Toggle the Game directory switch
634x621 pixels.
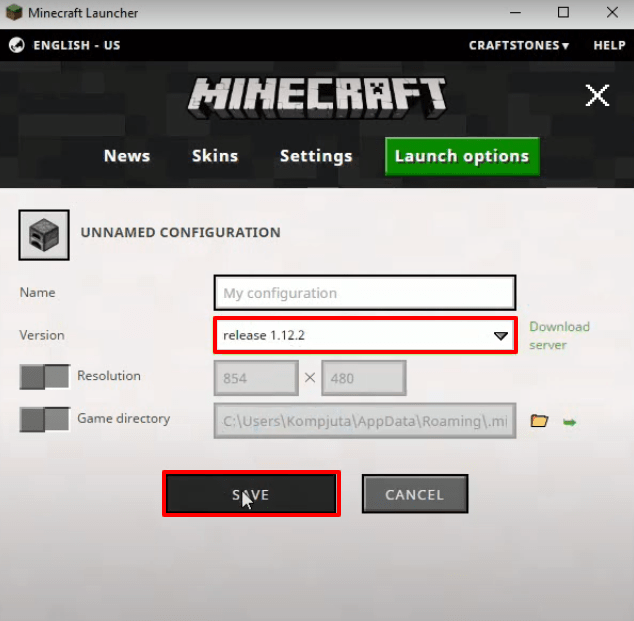click(x=44, y=419)
